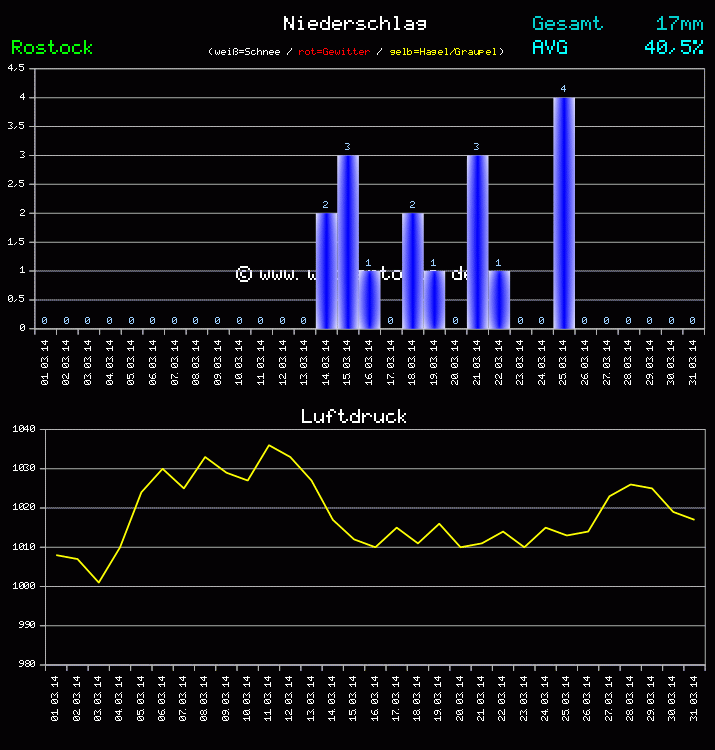
Task: Select the 17mm total value
Action: pos(679,23)
